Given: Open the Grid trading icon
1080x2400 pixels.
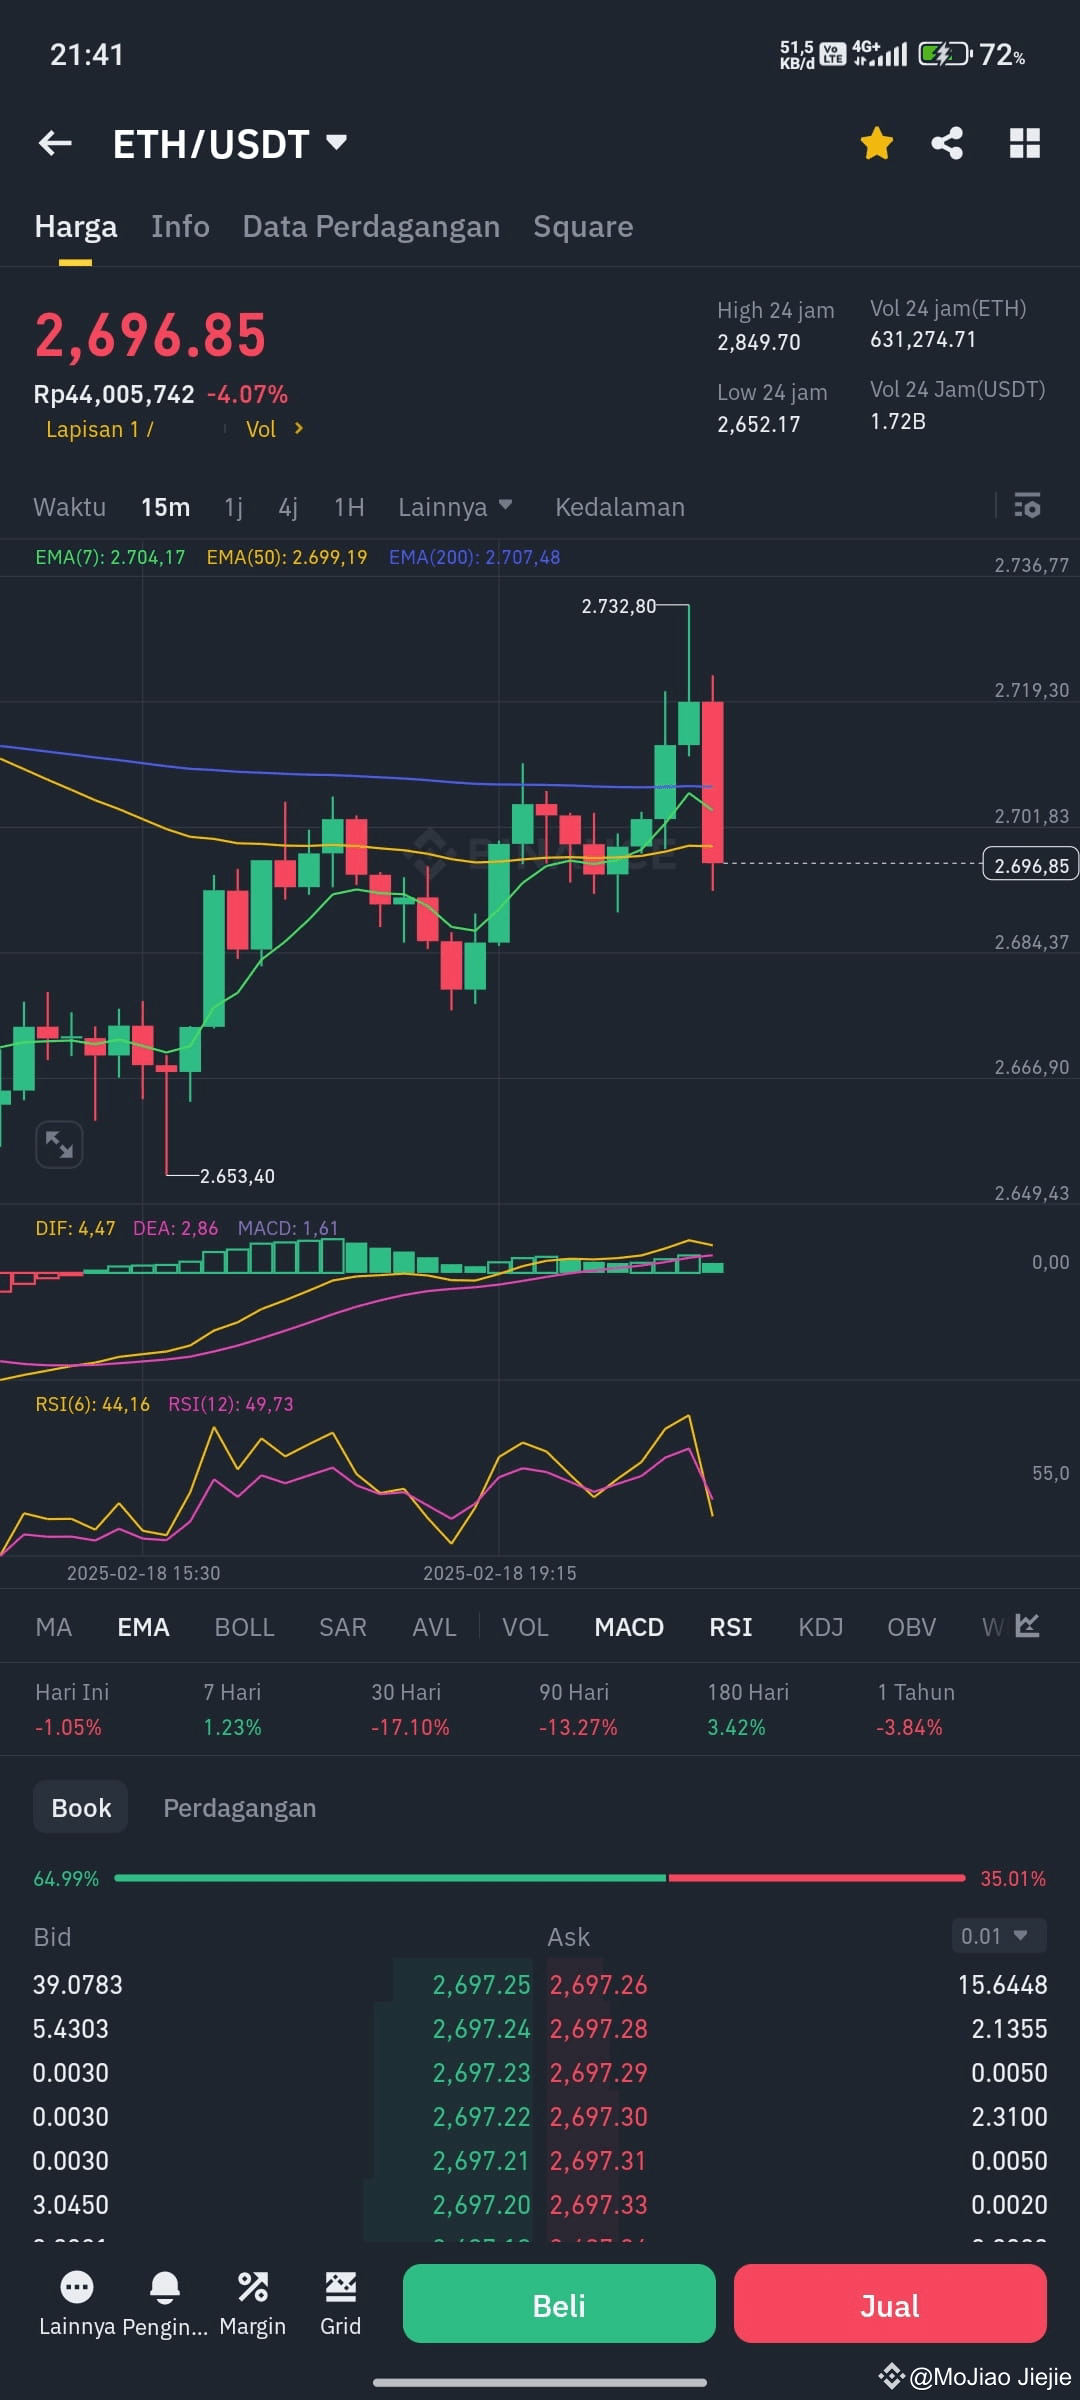Looking at the screenshot, I should (340, 2304).
